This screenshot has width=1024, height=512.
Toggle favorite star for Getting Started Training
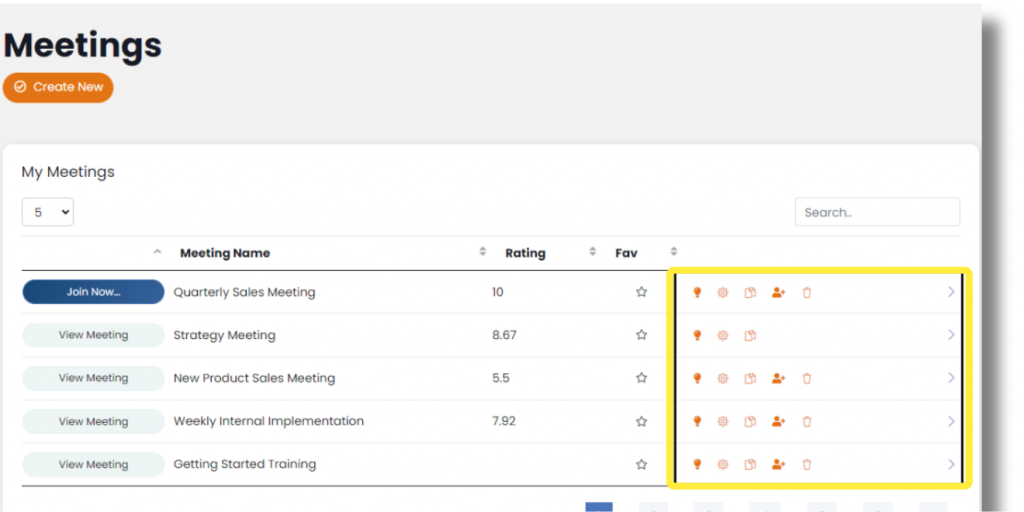(x=642, y=465)
